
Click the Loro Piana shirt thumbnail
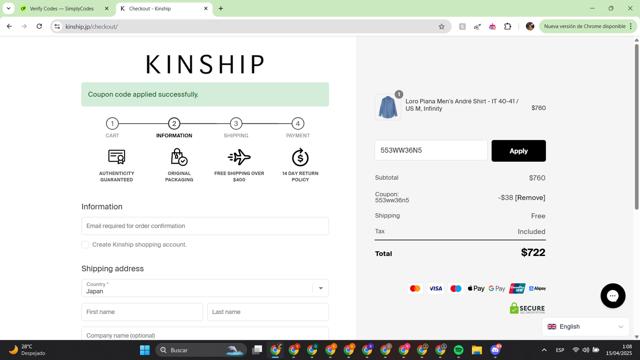(x=388, y=107)
